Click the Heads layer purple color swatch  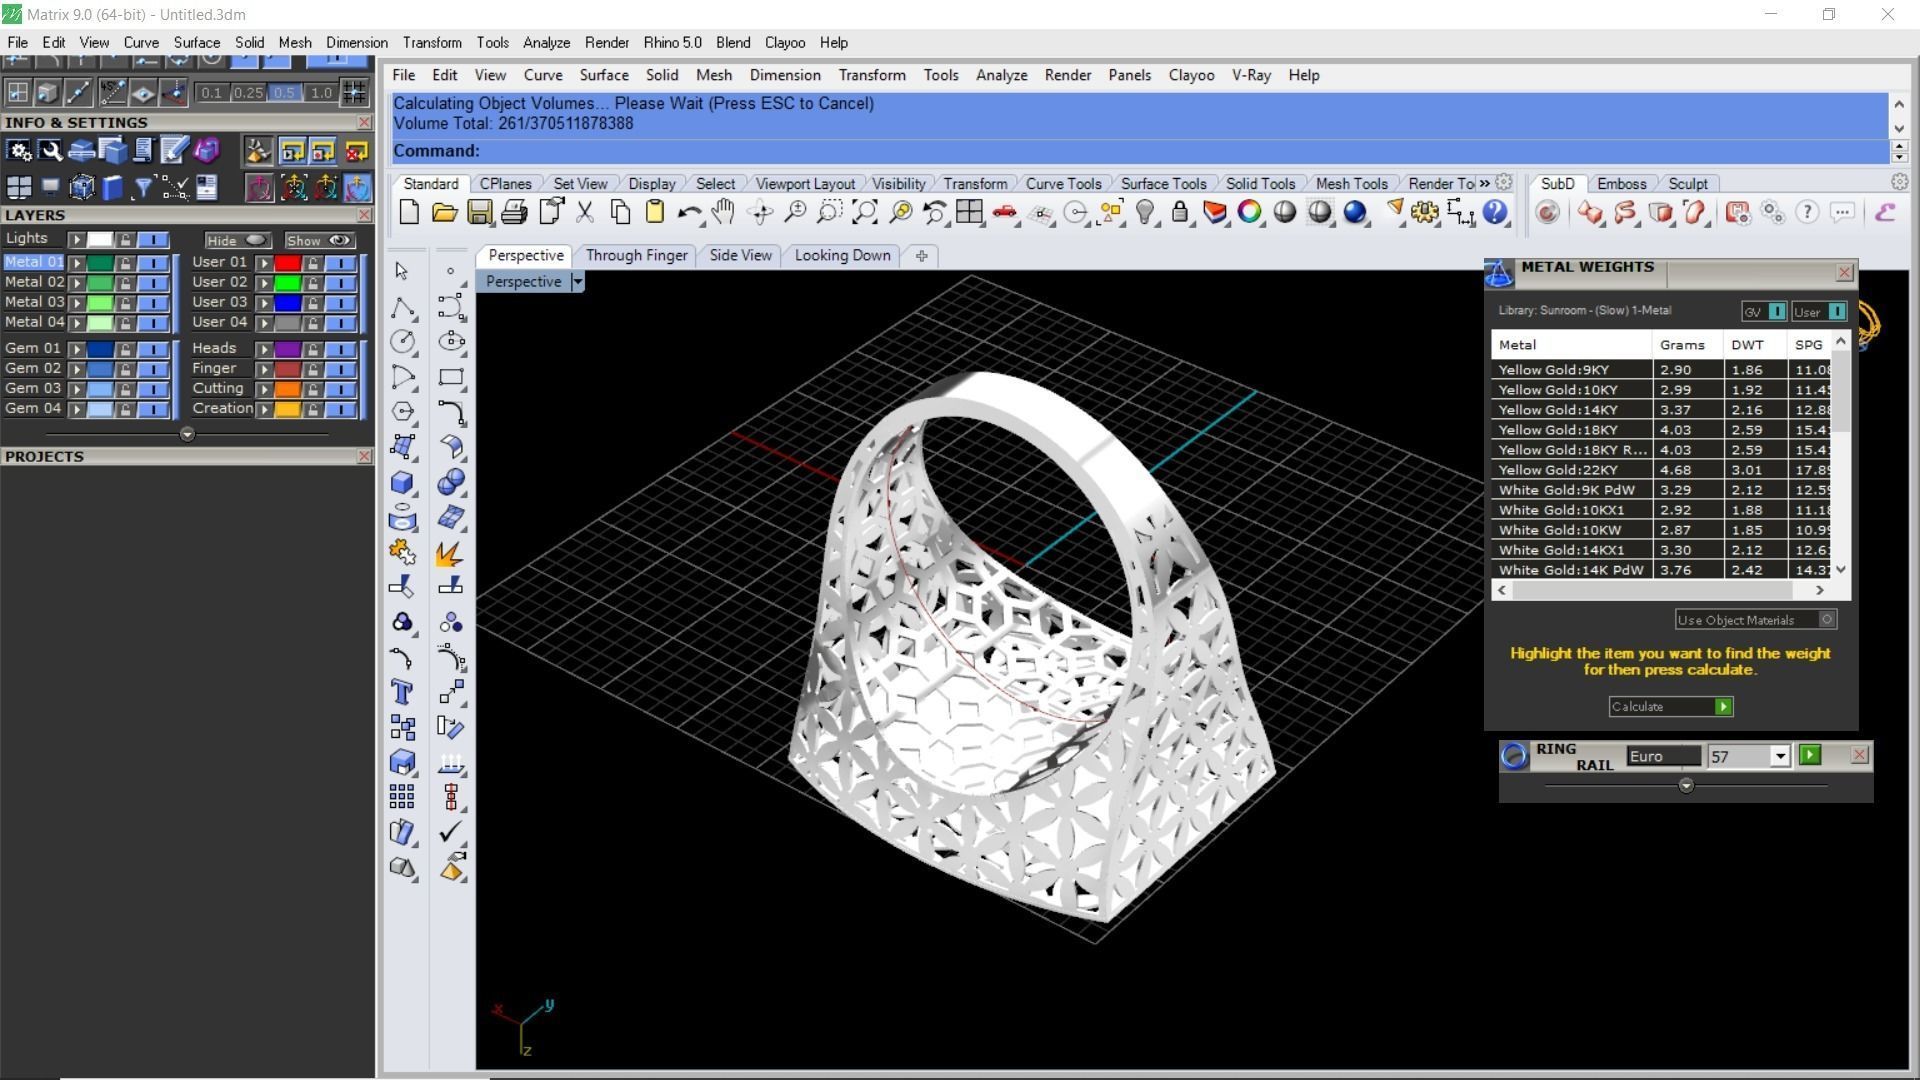click(x=287, y=349)
